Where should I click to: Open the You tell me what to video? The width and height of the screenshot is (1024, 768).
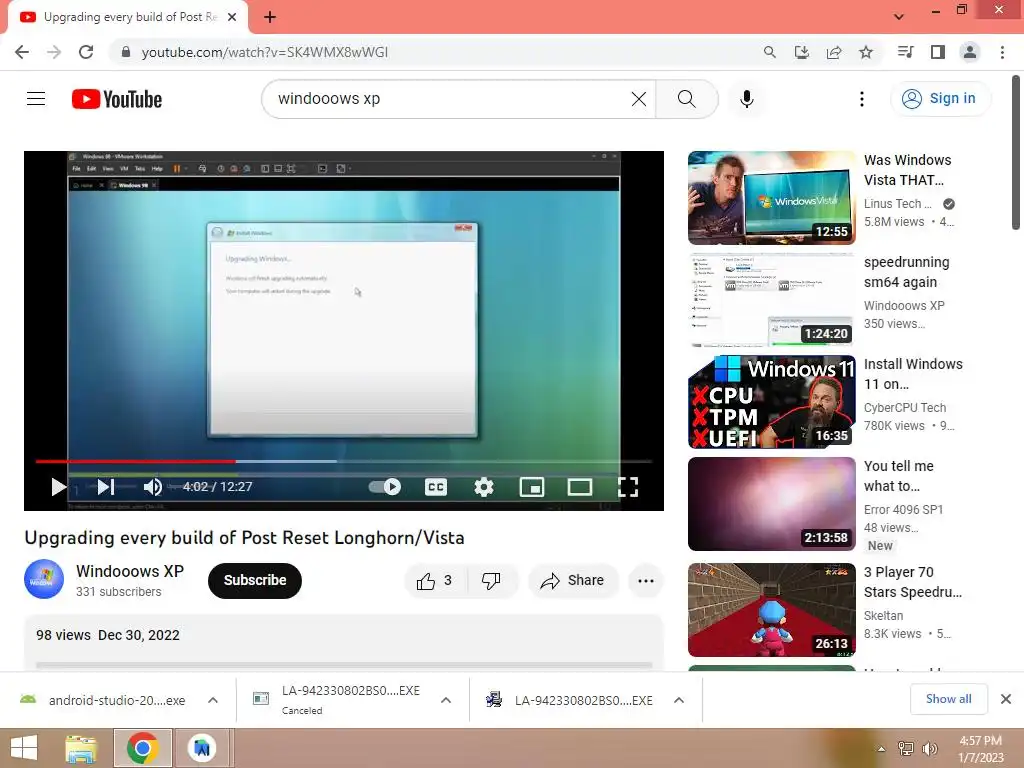(x=772, y=504)
